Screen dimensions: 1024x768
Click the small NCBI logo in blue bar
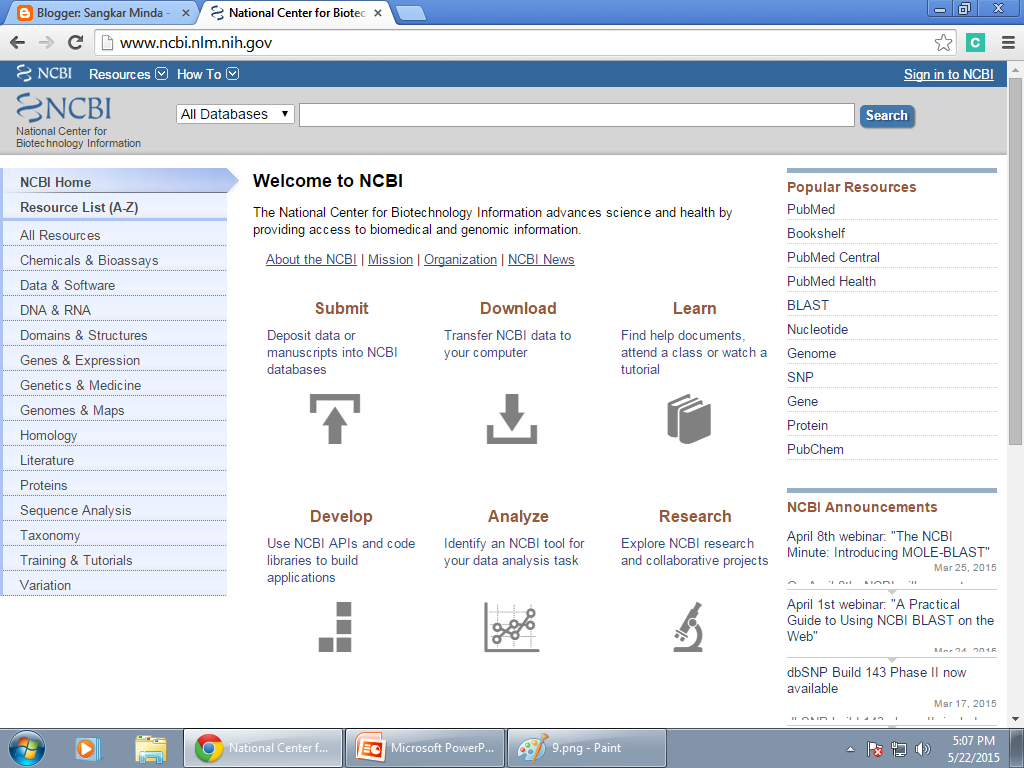(x=44, y=73)
